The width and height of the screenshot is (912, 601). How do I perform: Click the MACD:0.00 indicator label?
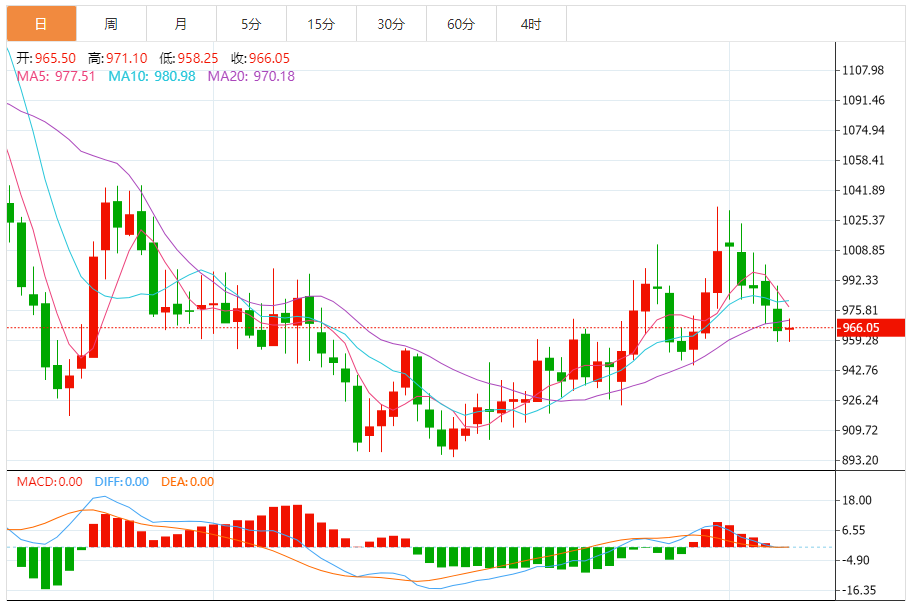[x=49, y=482]
